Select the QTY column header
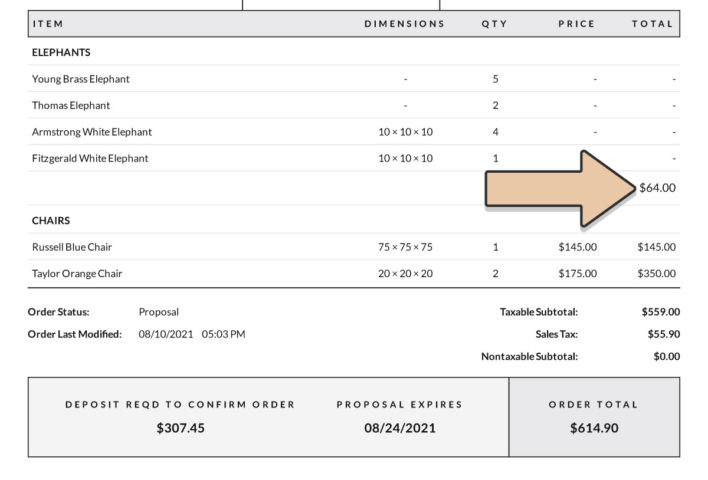The height and width of the screenshot is (480, 708). point(495,24)
